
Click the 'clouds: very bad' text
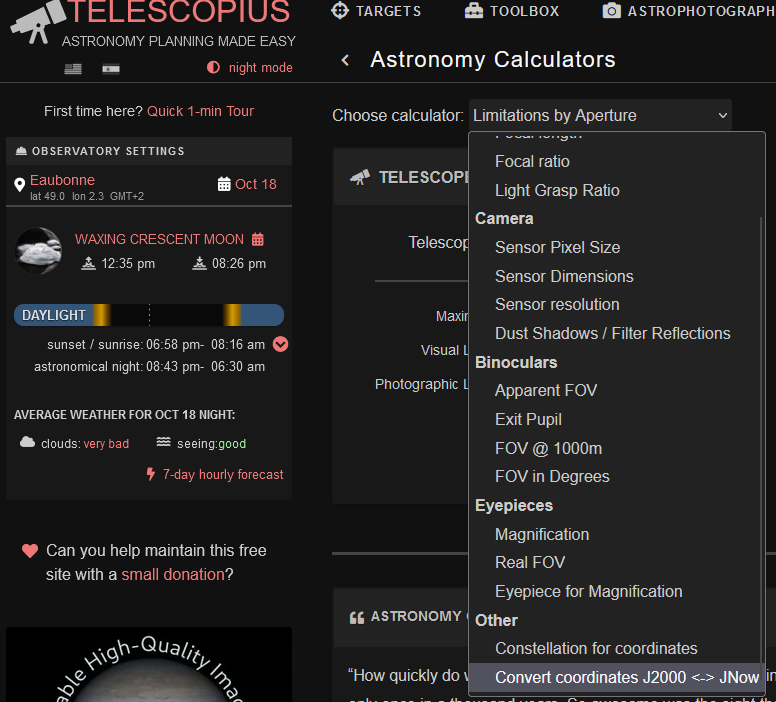pyautogui.click(x=85, y=444)
